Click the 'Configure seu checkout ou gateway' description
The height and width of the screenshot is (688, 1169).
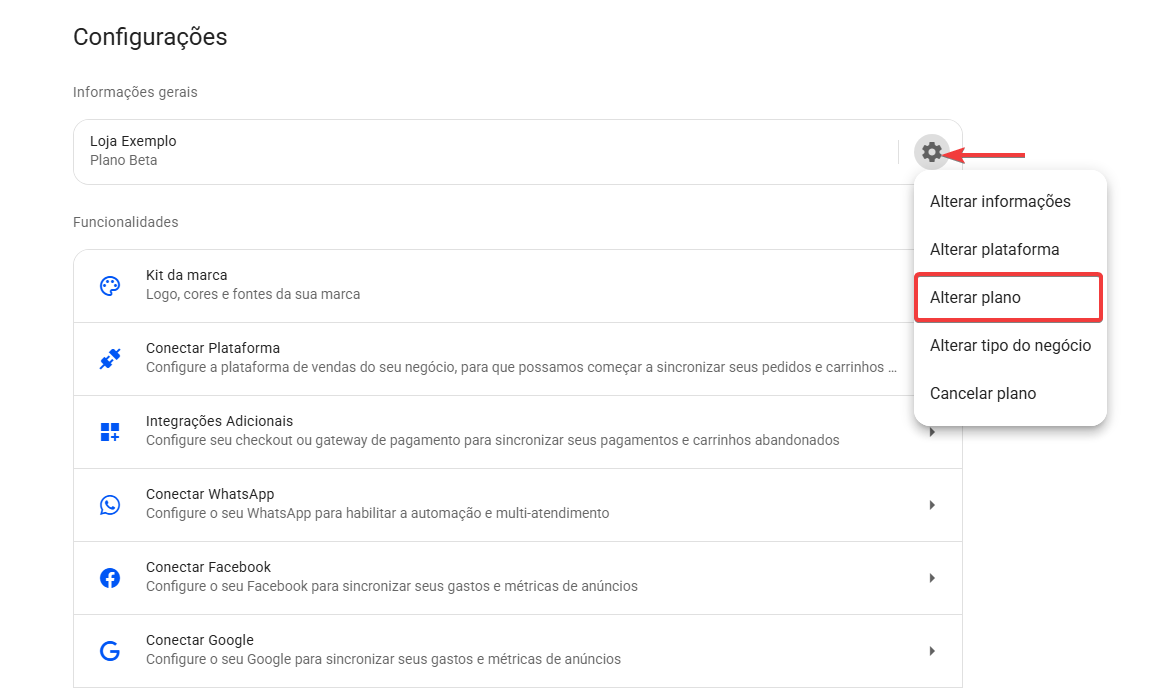pos(492,441)
